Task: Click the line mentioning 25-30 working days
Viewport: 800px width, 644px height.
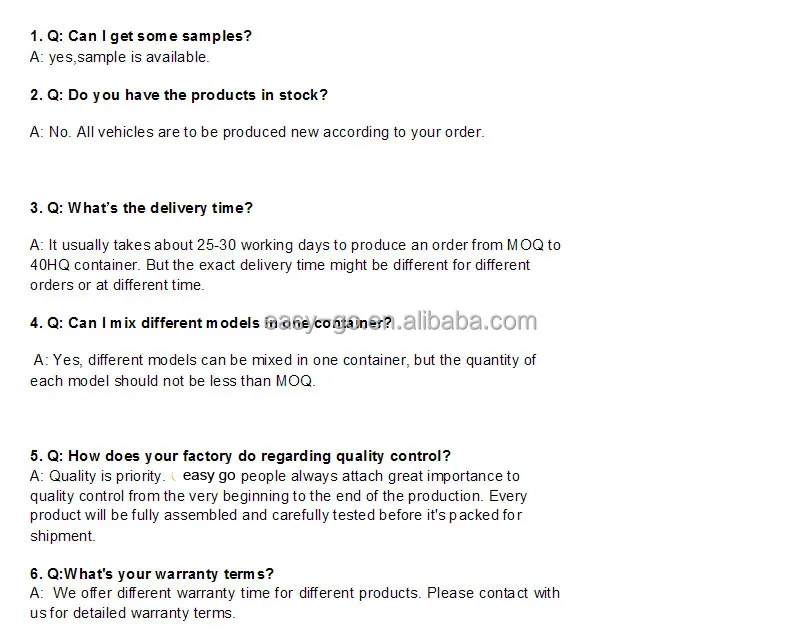Action: coord(295,245)
